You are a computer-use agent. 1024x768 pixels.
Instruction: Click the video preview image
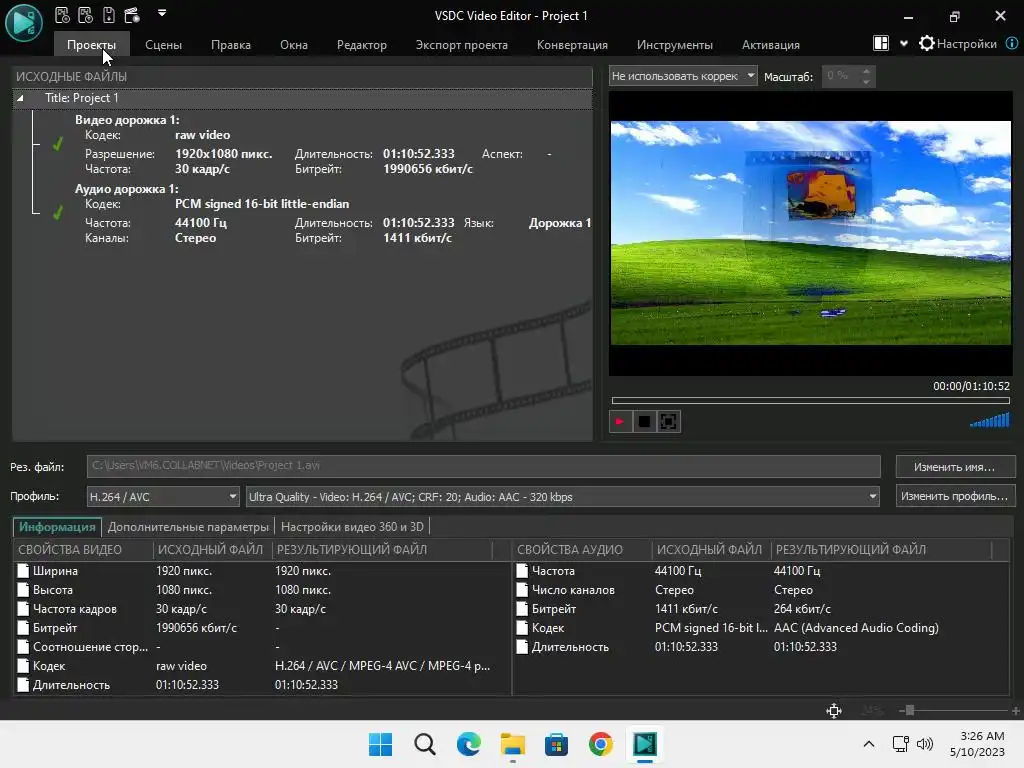tap(810, 232)
